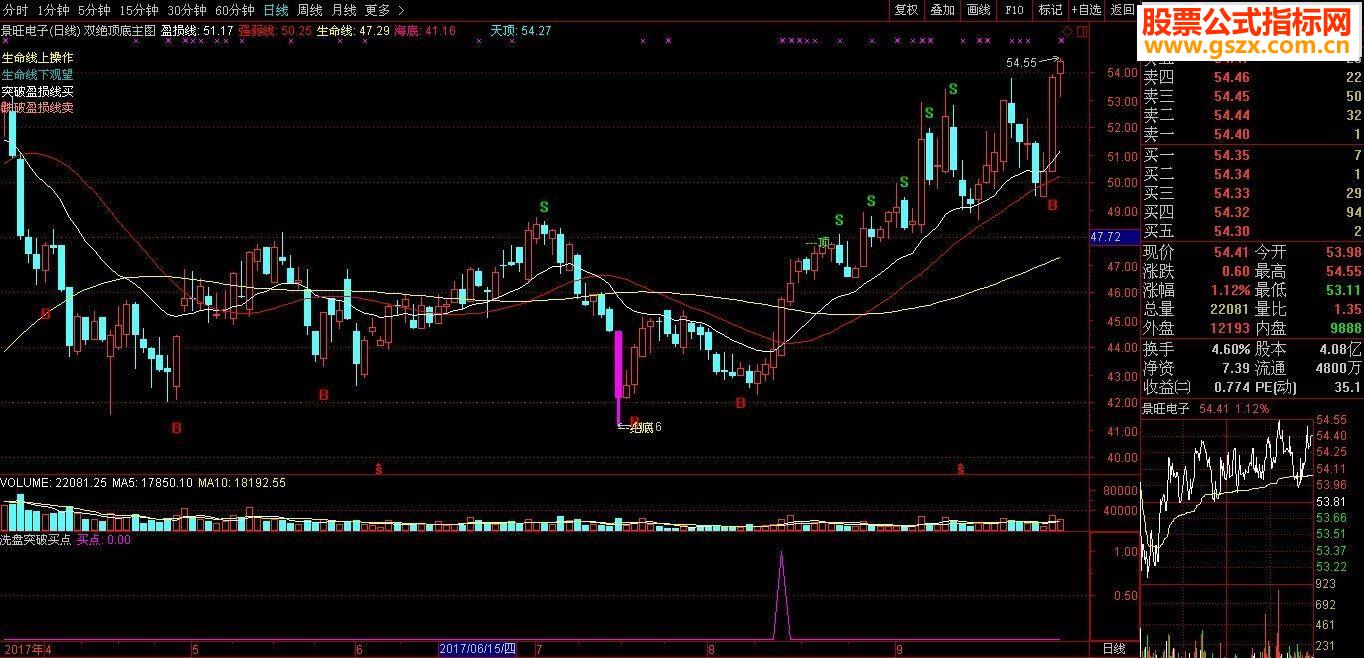This screenshot has height=658, width=1364.
Task: Click the 标记 mark button
Action: click(1050, 10)
